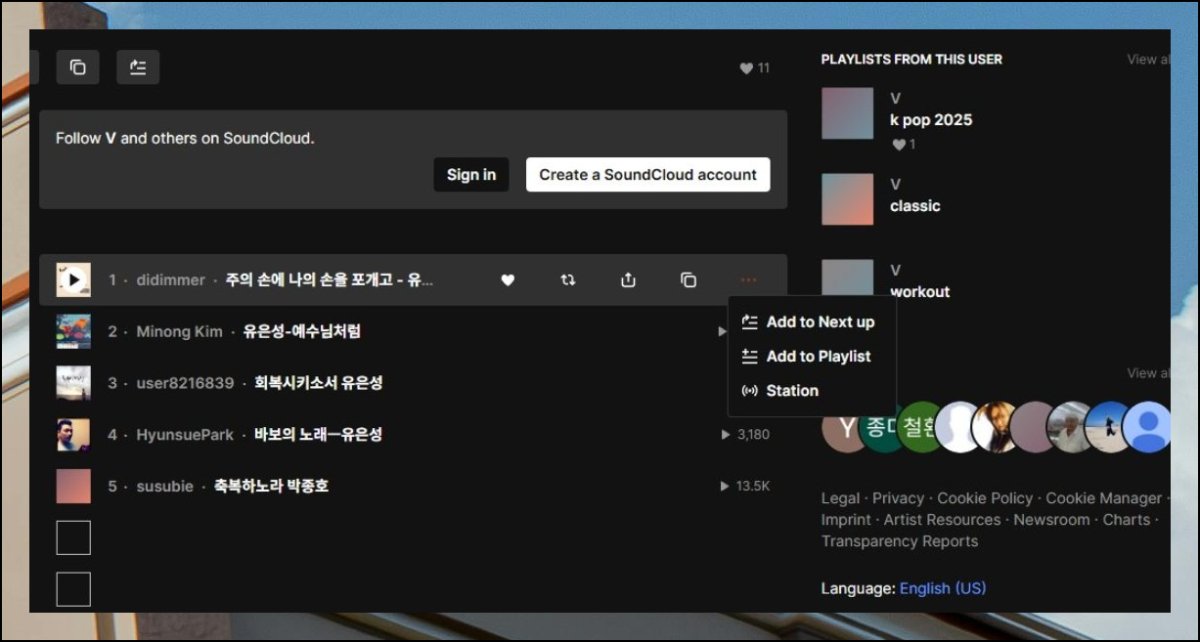Click the 종다 green avatar
Screen dimensions: 1200x642
[881, 427]
